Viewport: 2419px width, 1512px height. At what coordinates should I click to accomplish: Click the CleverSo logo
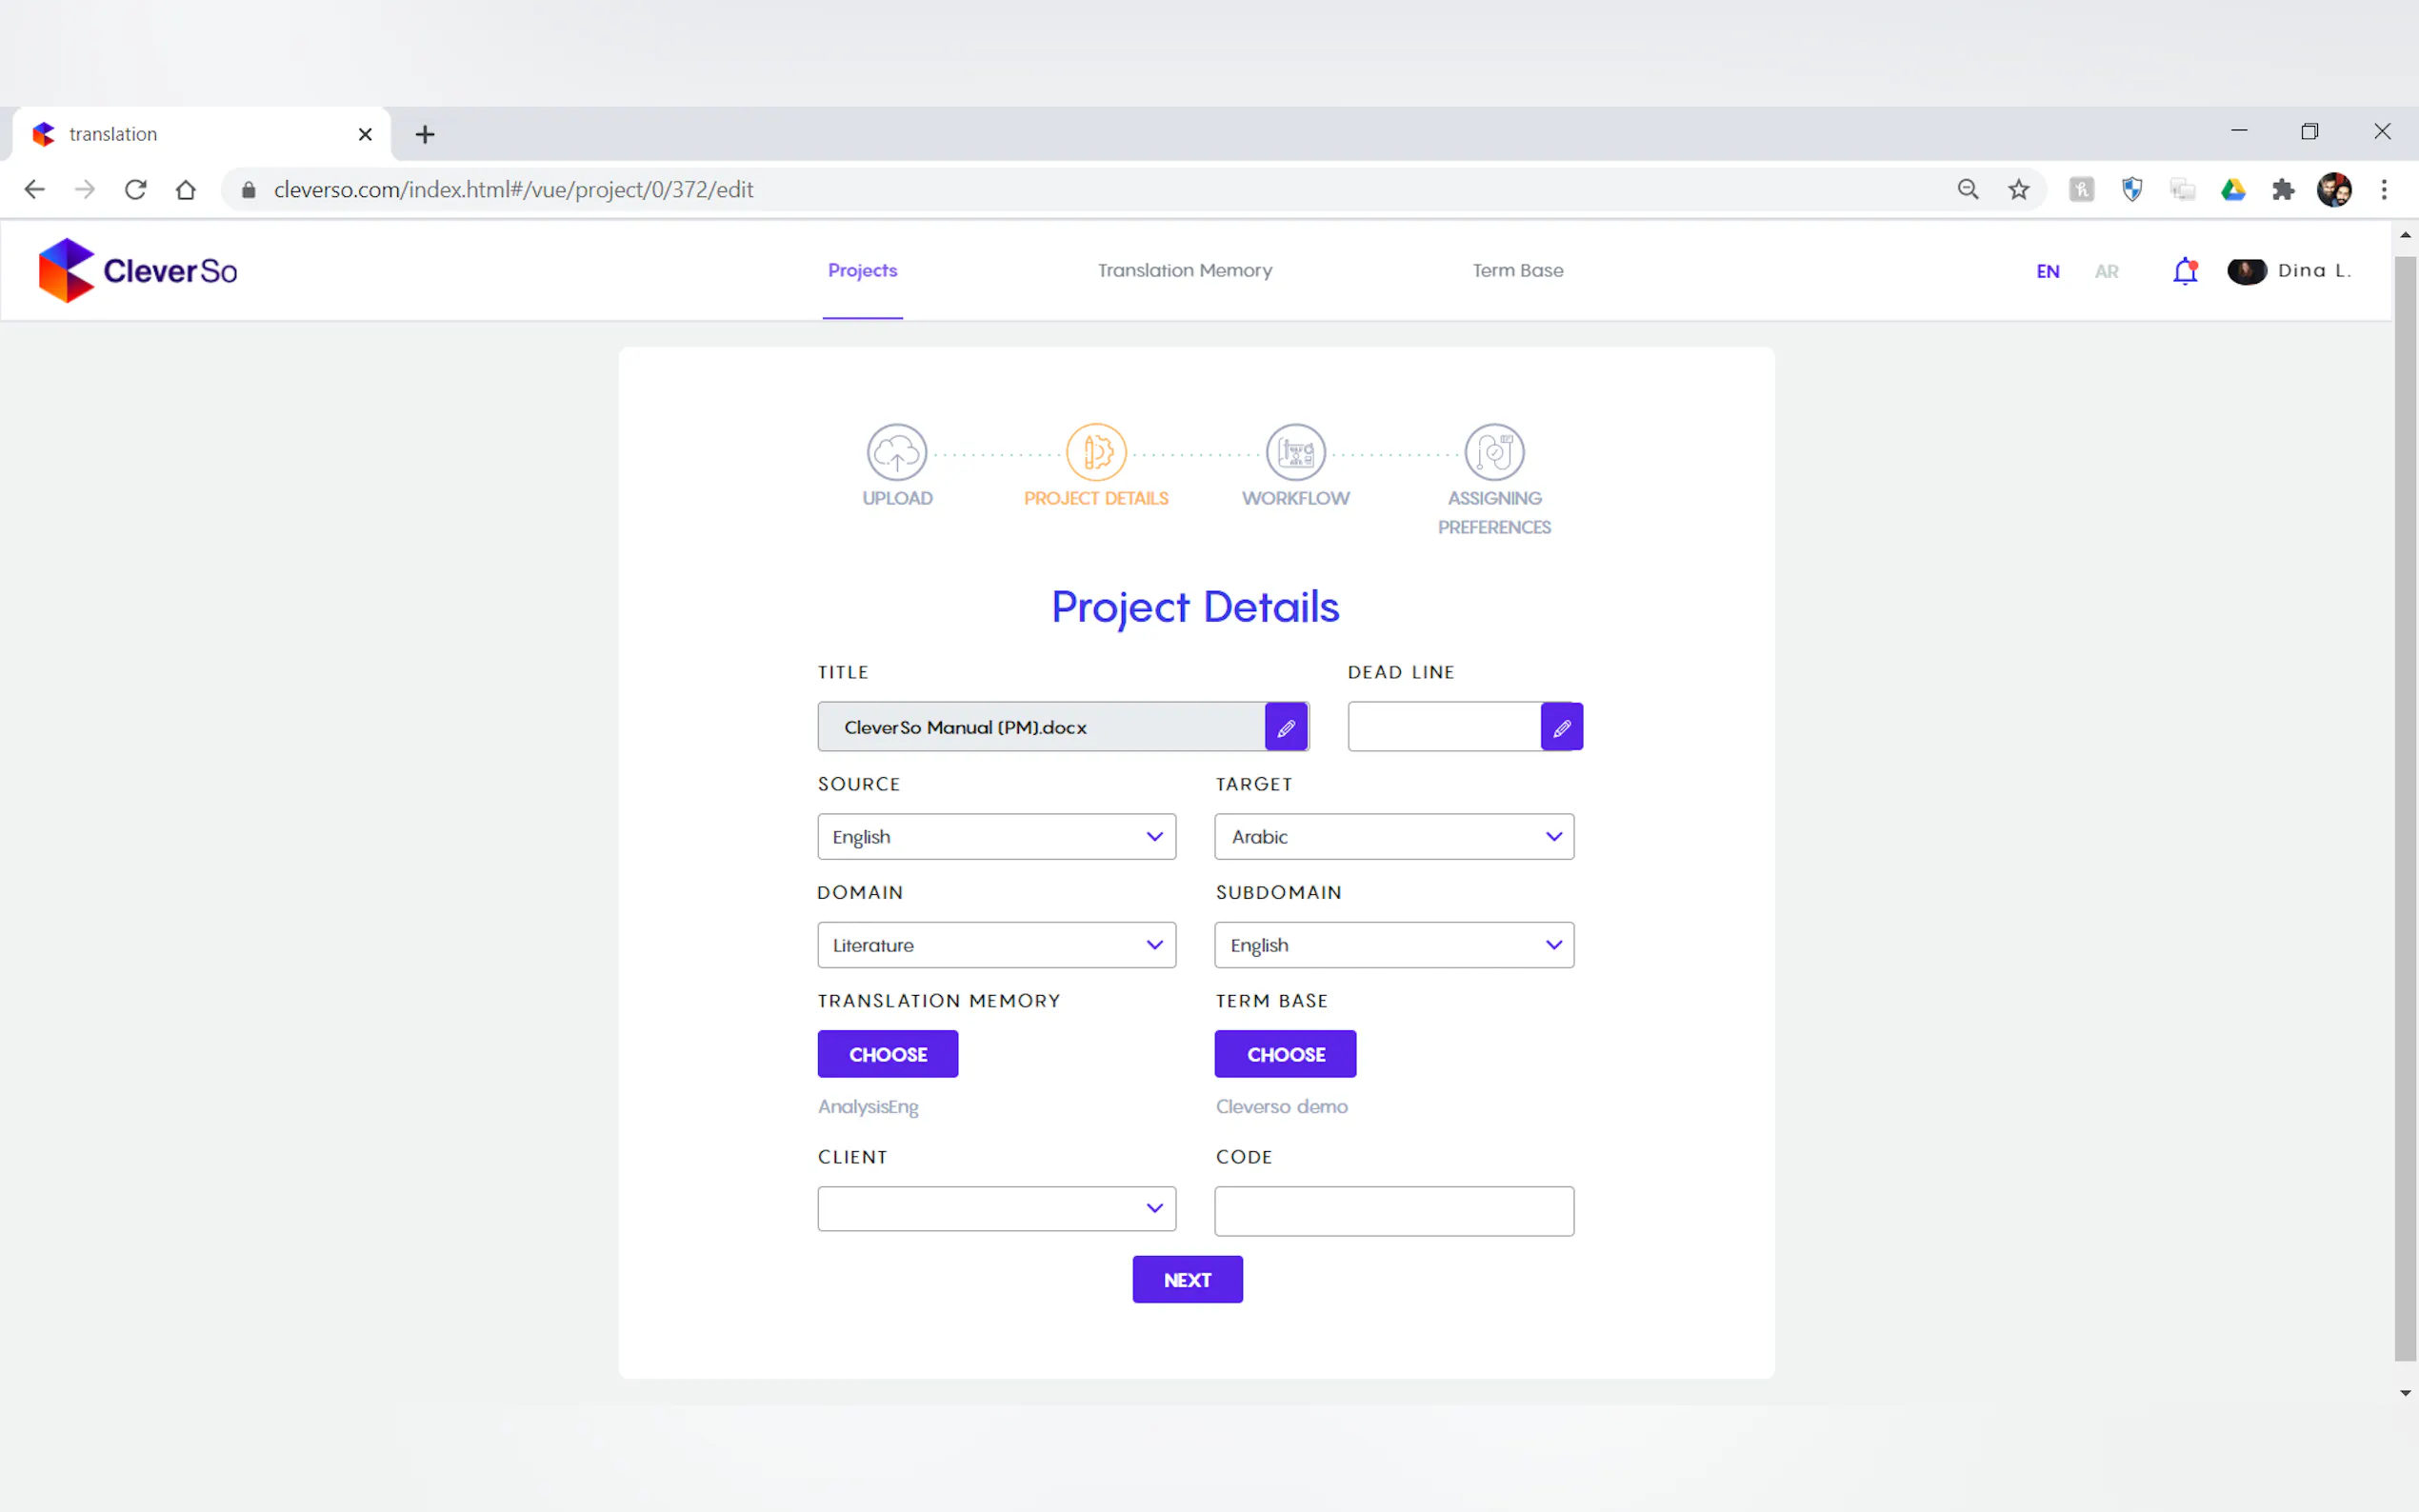point(138,270)
